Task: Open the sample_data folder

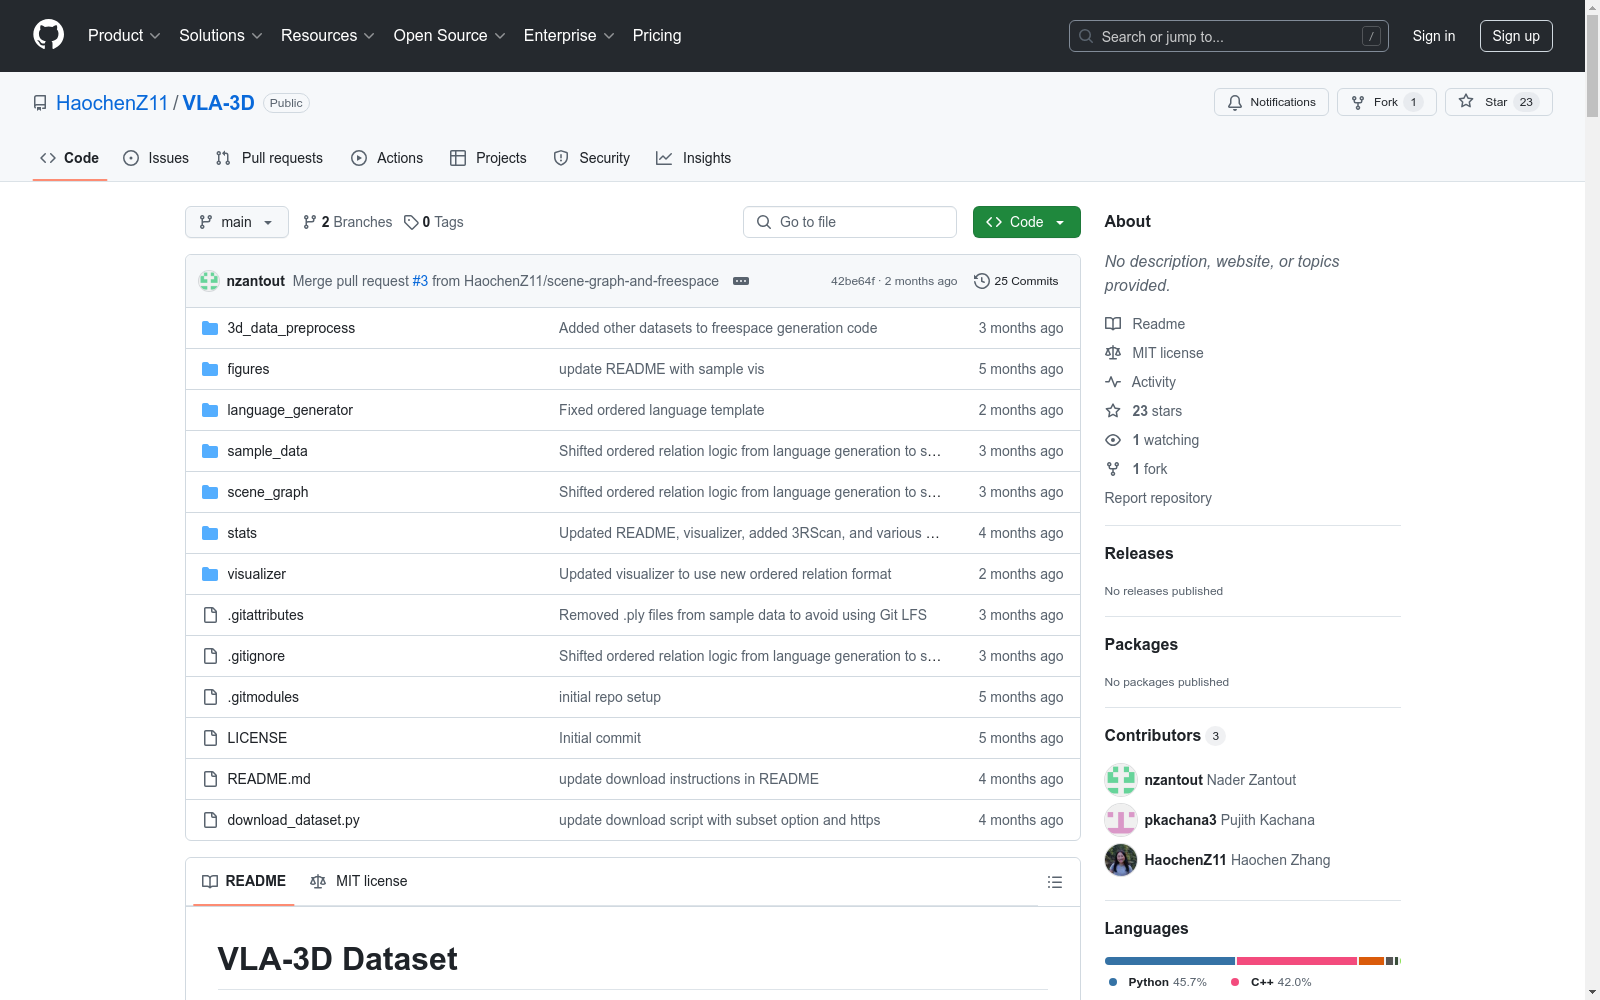Action: pyautogui.click(x=267, y=451)
